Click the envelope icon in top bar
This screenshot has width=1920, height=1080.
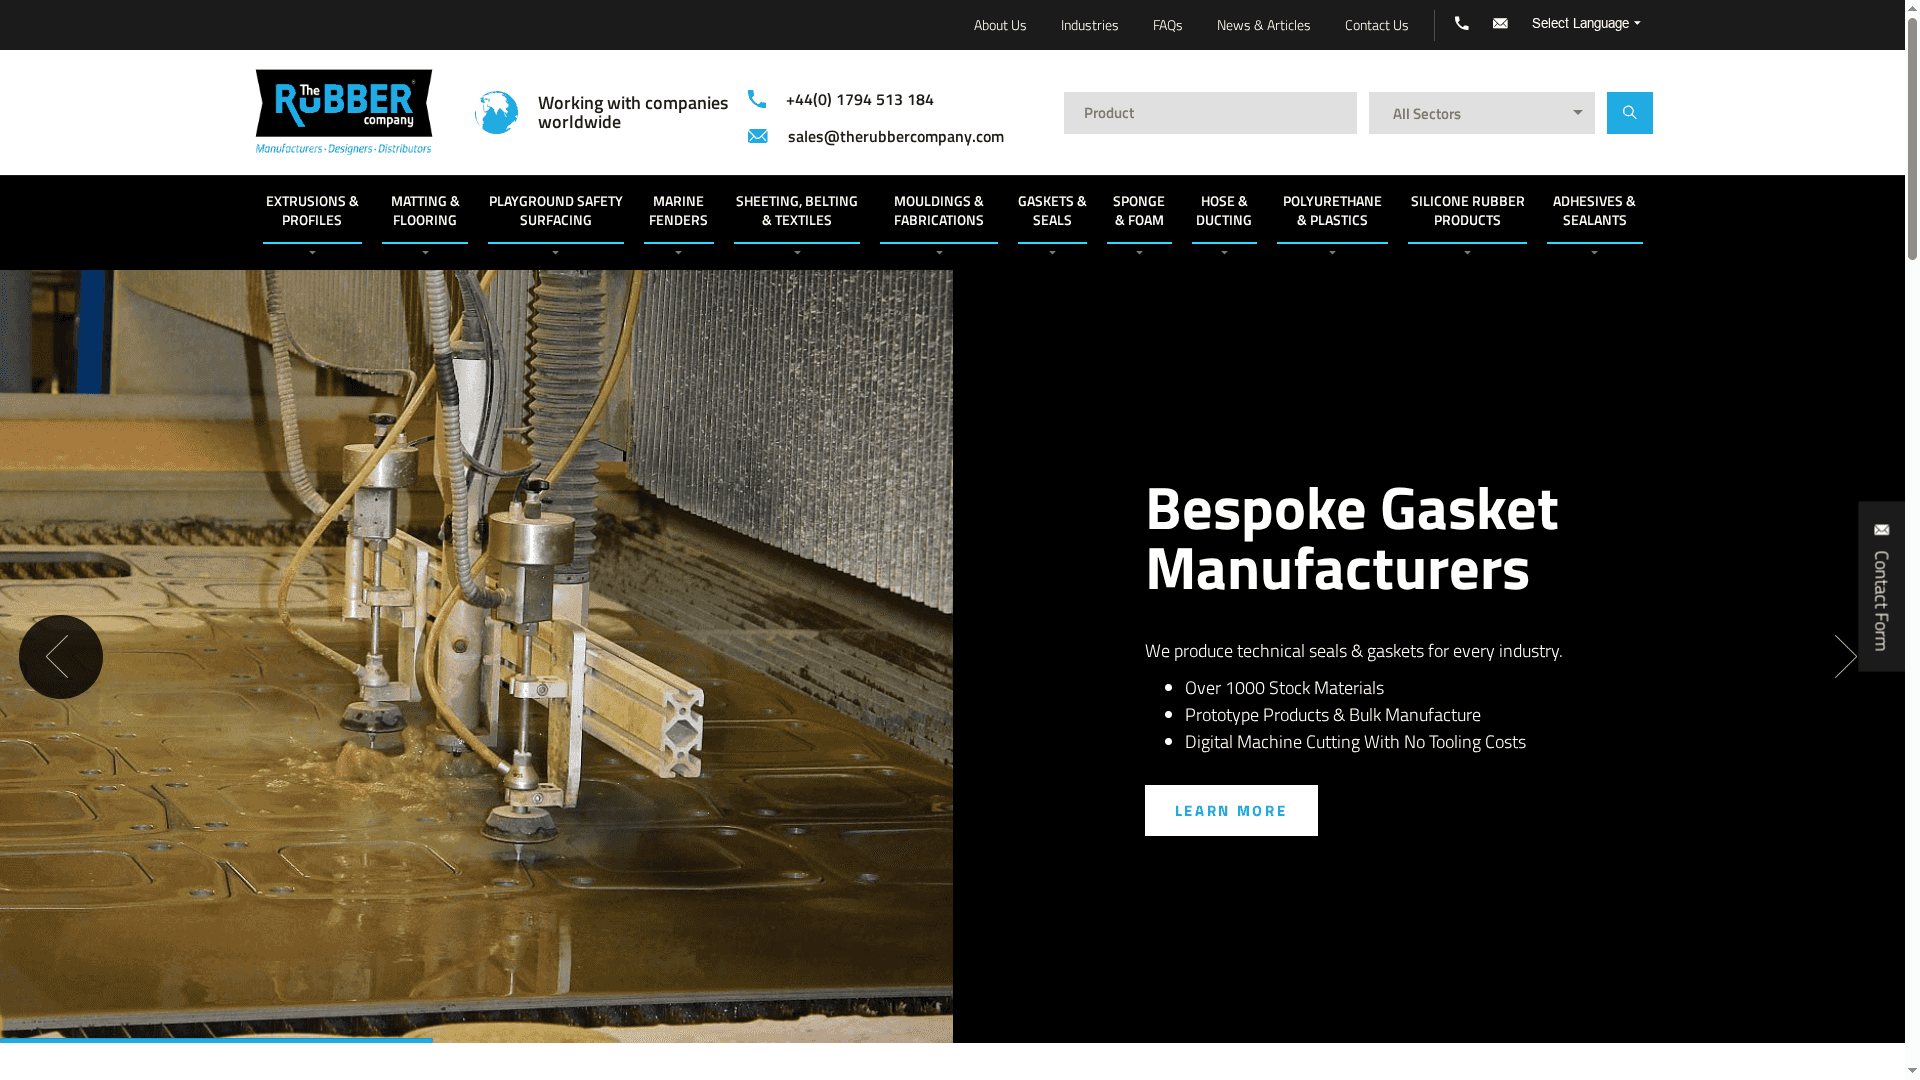1500,24
